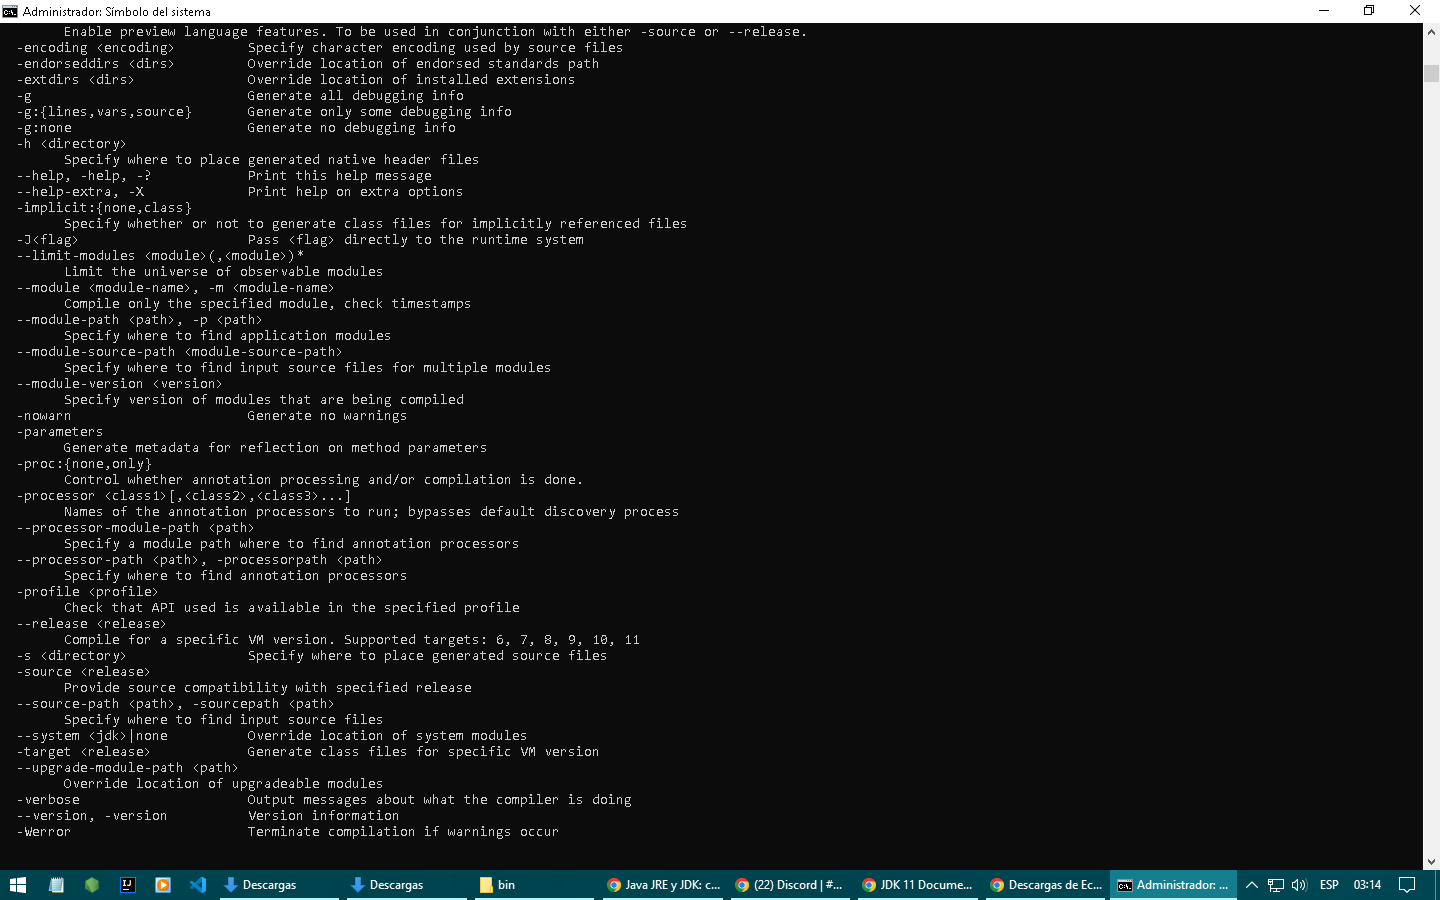Image resolution: width=1440 pixels, height=900 pixels.
Task: Open the green hexagon app on taskbar
Action: 92,885
